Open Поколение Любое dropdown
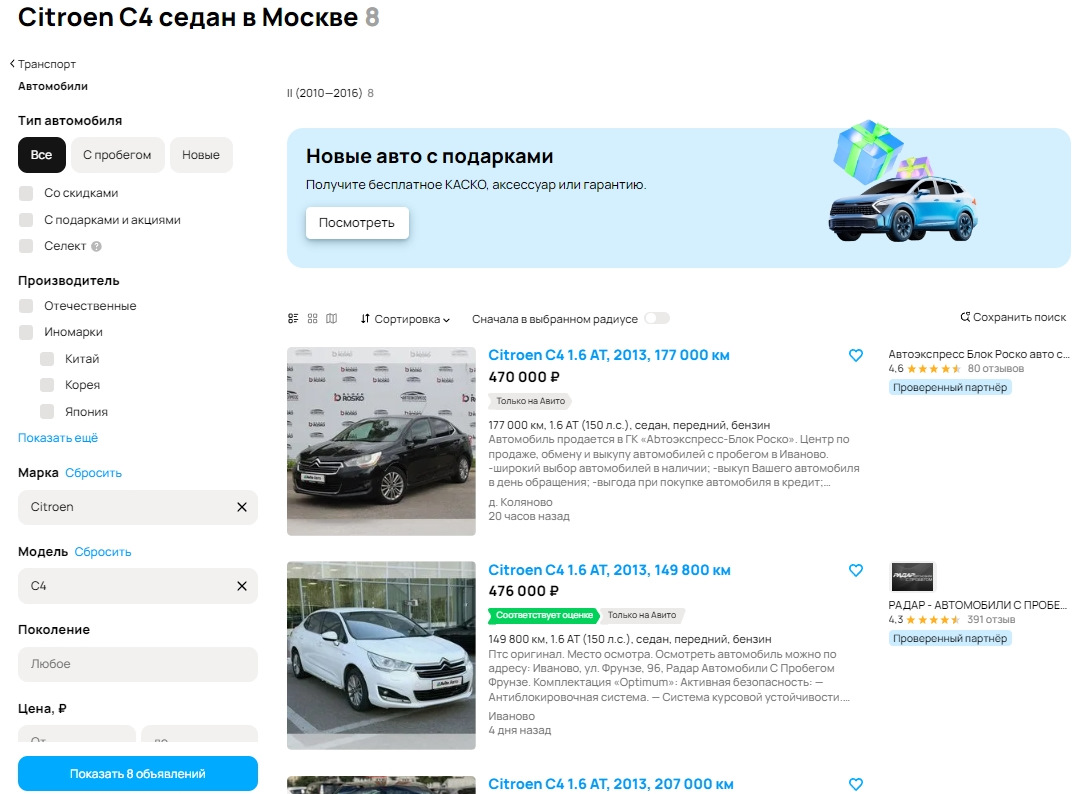 click(138, 664)
